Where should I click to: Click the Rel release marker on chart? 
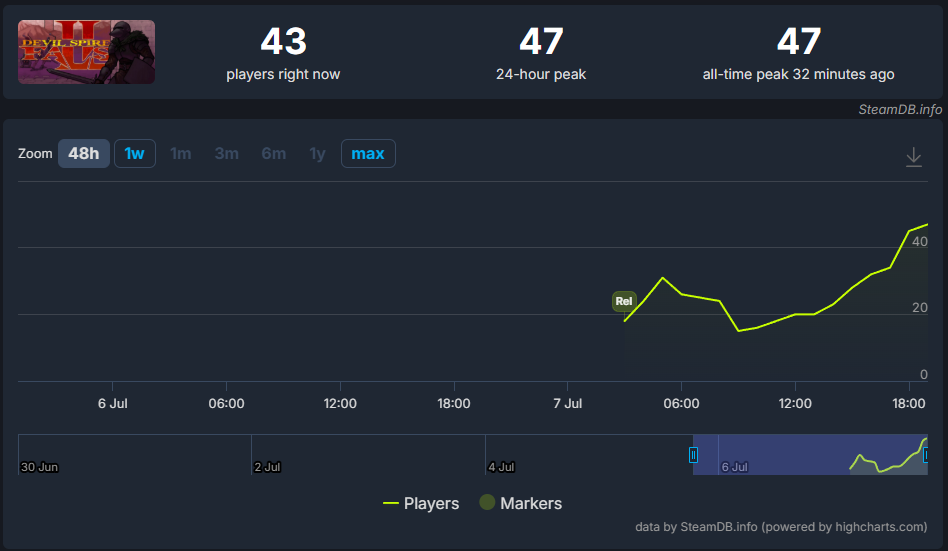coord(623,301)
